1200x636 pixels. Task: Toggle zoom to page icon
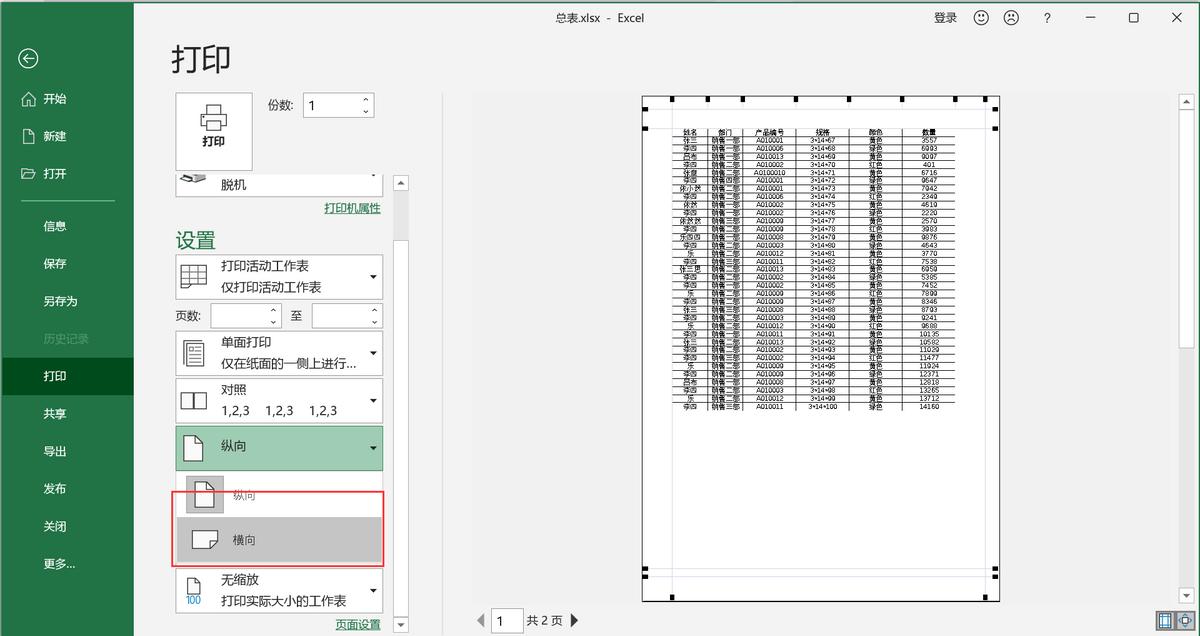point(1185,621)
